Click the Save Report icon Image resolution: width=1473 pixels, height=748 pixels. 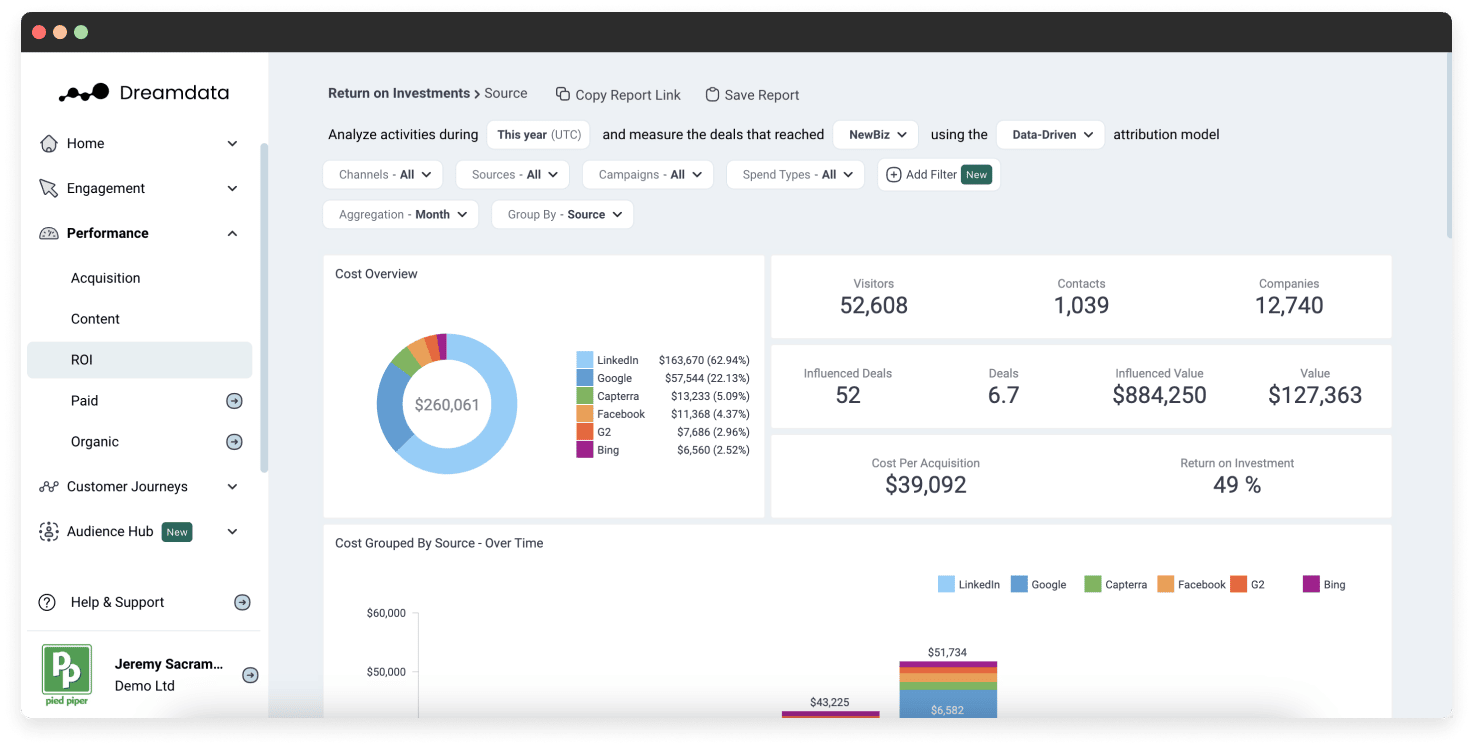coord(712,94)
